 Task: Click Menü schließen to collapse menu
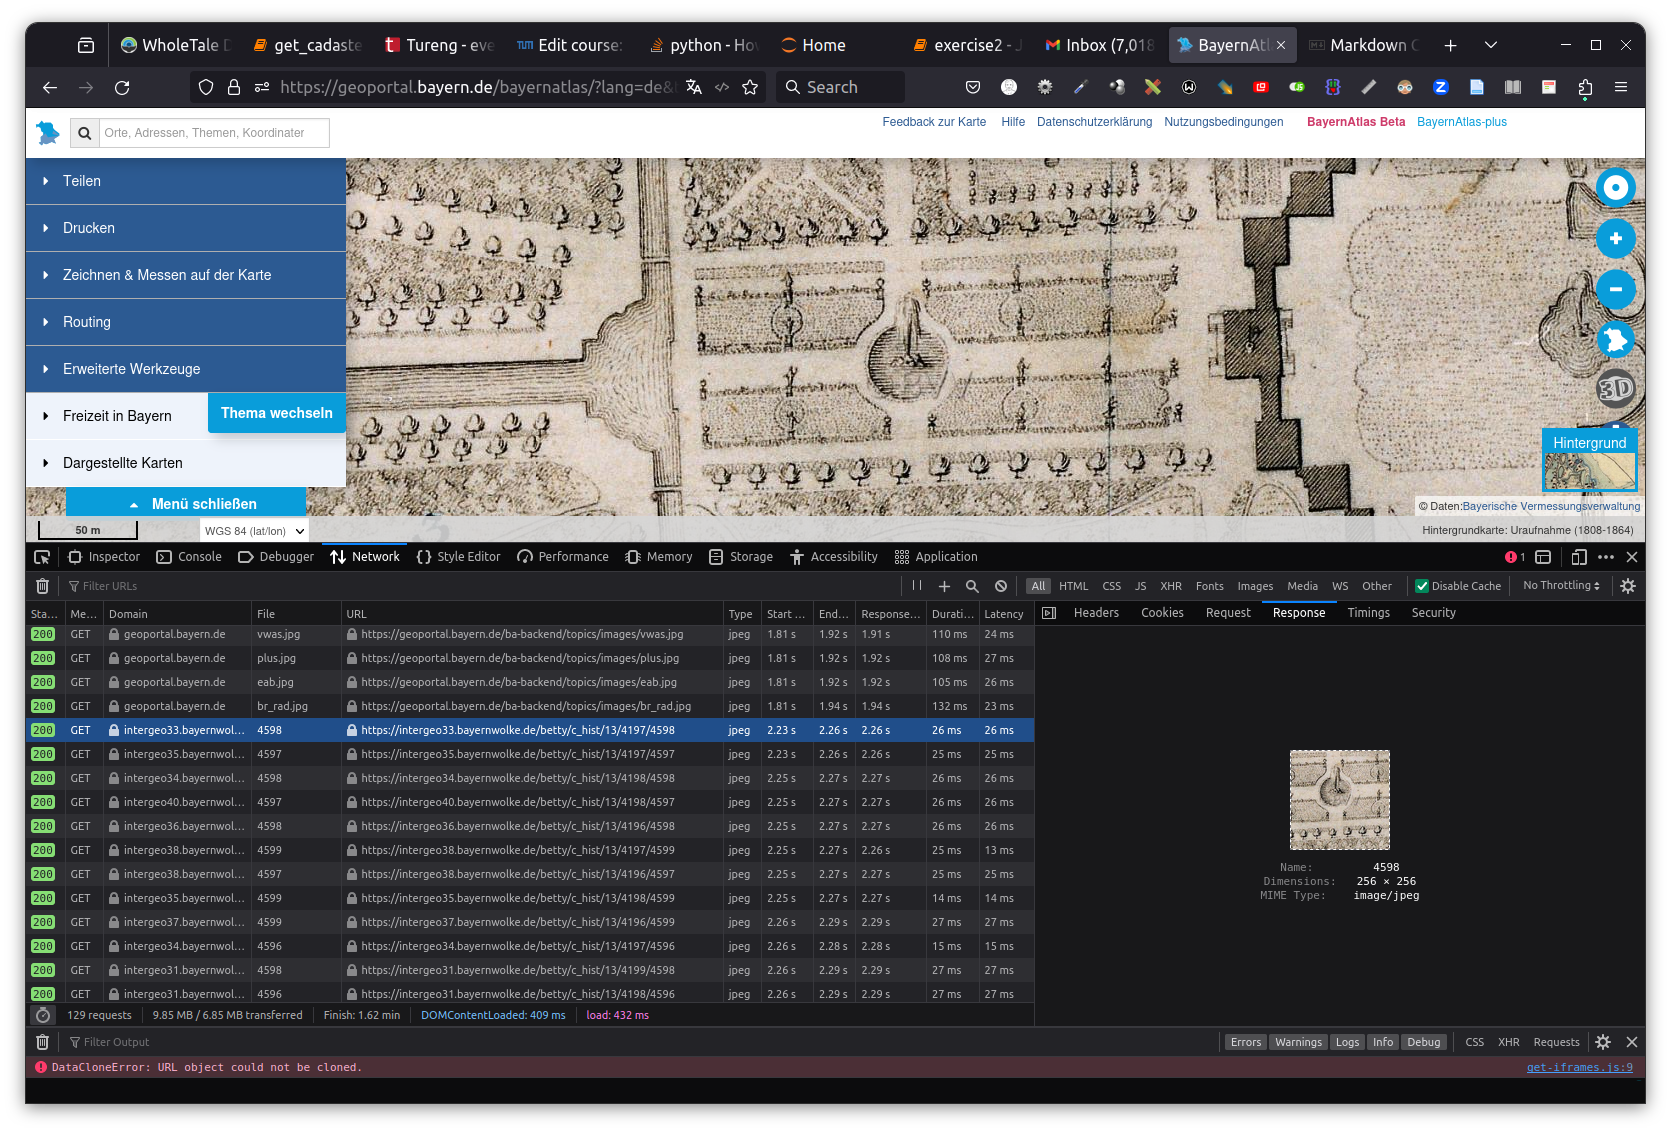point(186,503)
